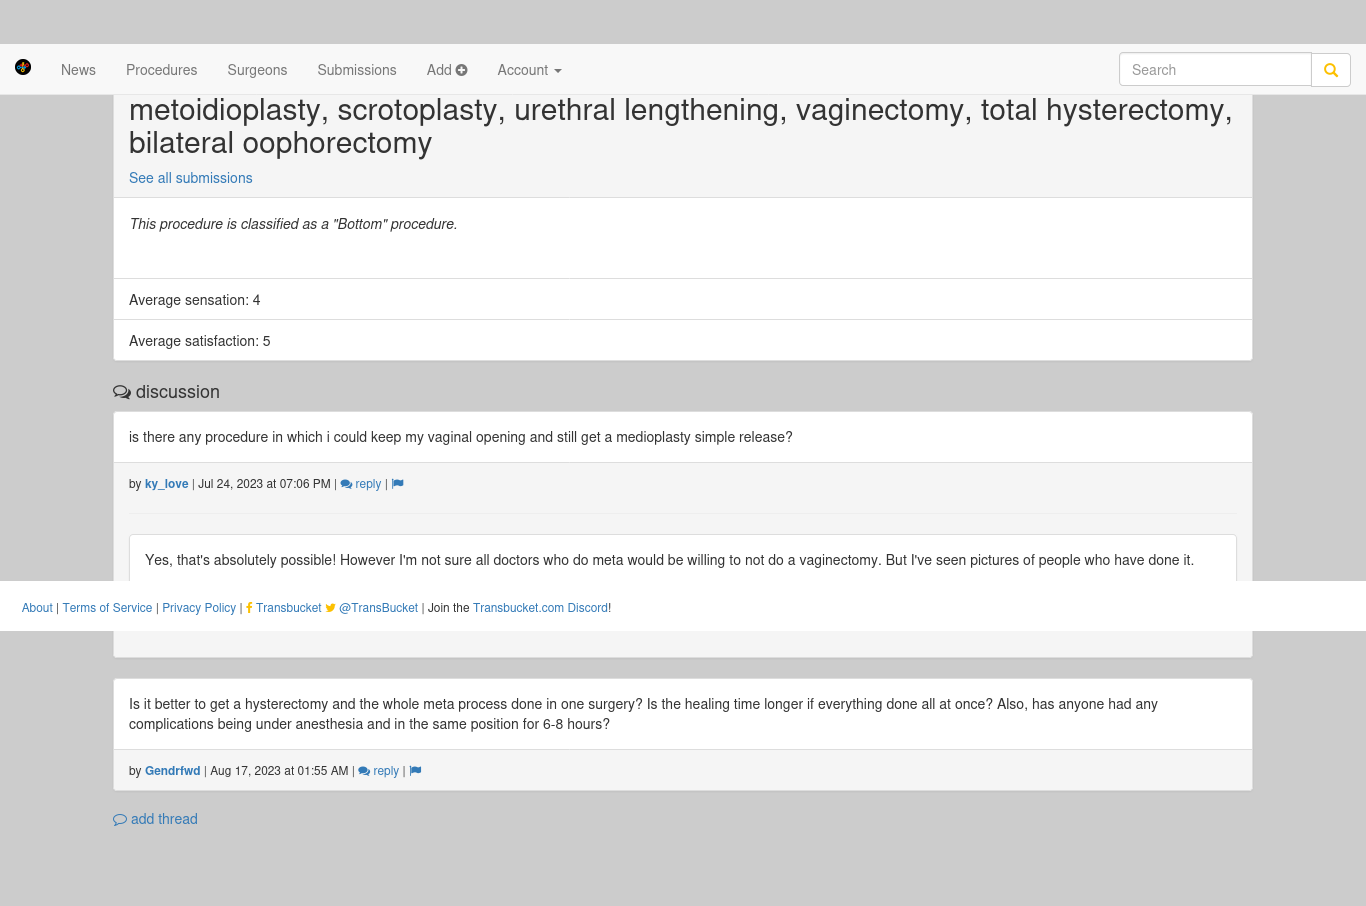Open the Transbucket.com Discord link
This screenshot has height=906, width=1366.
tap(540, 608)
